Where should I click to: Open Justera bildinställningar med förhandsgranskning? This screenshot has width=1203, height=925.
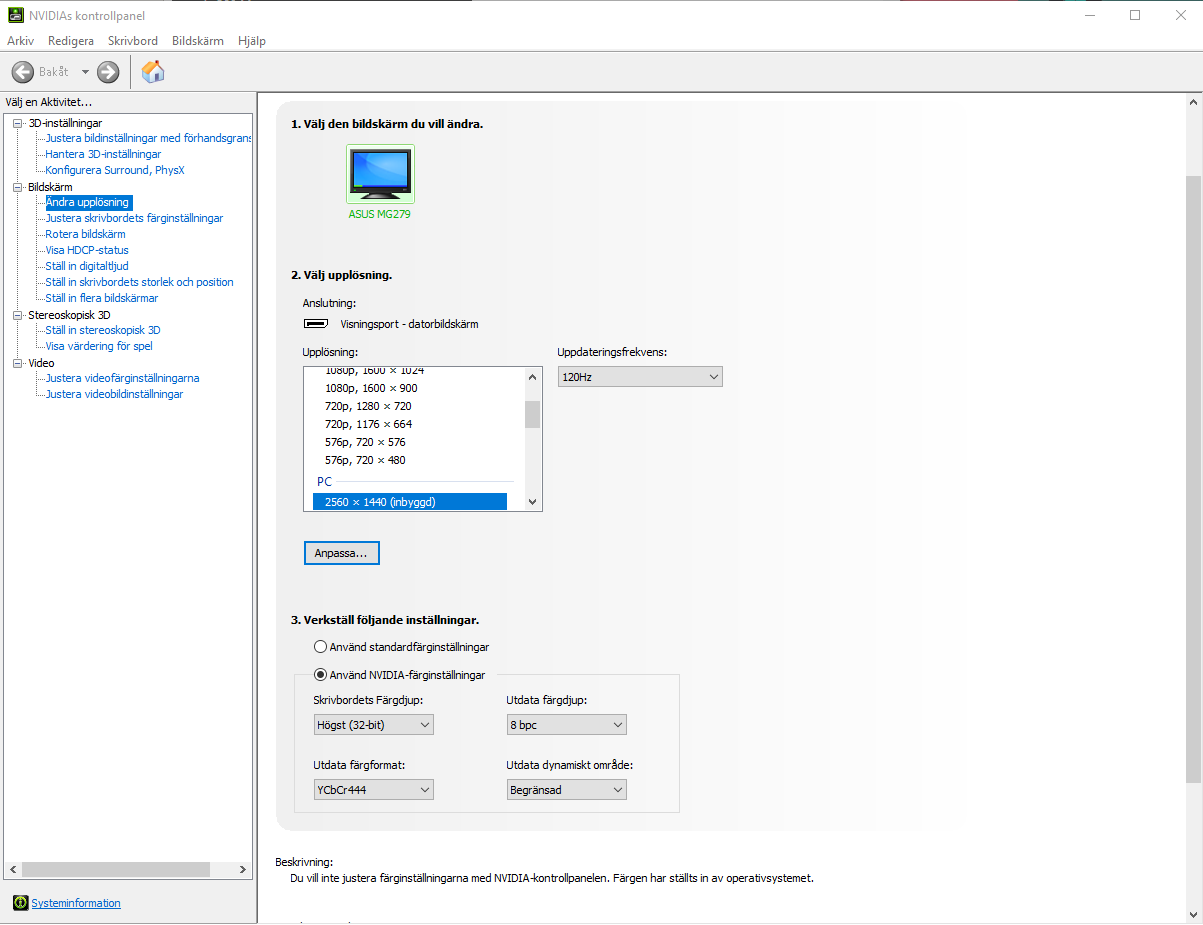148,138
